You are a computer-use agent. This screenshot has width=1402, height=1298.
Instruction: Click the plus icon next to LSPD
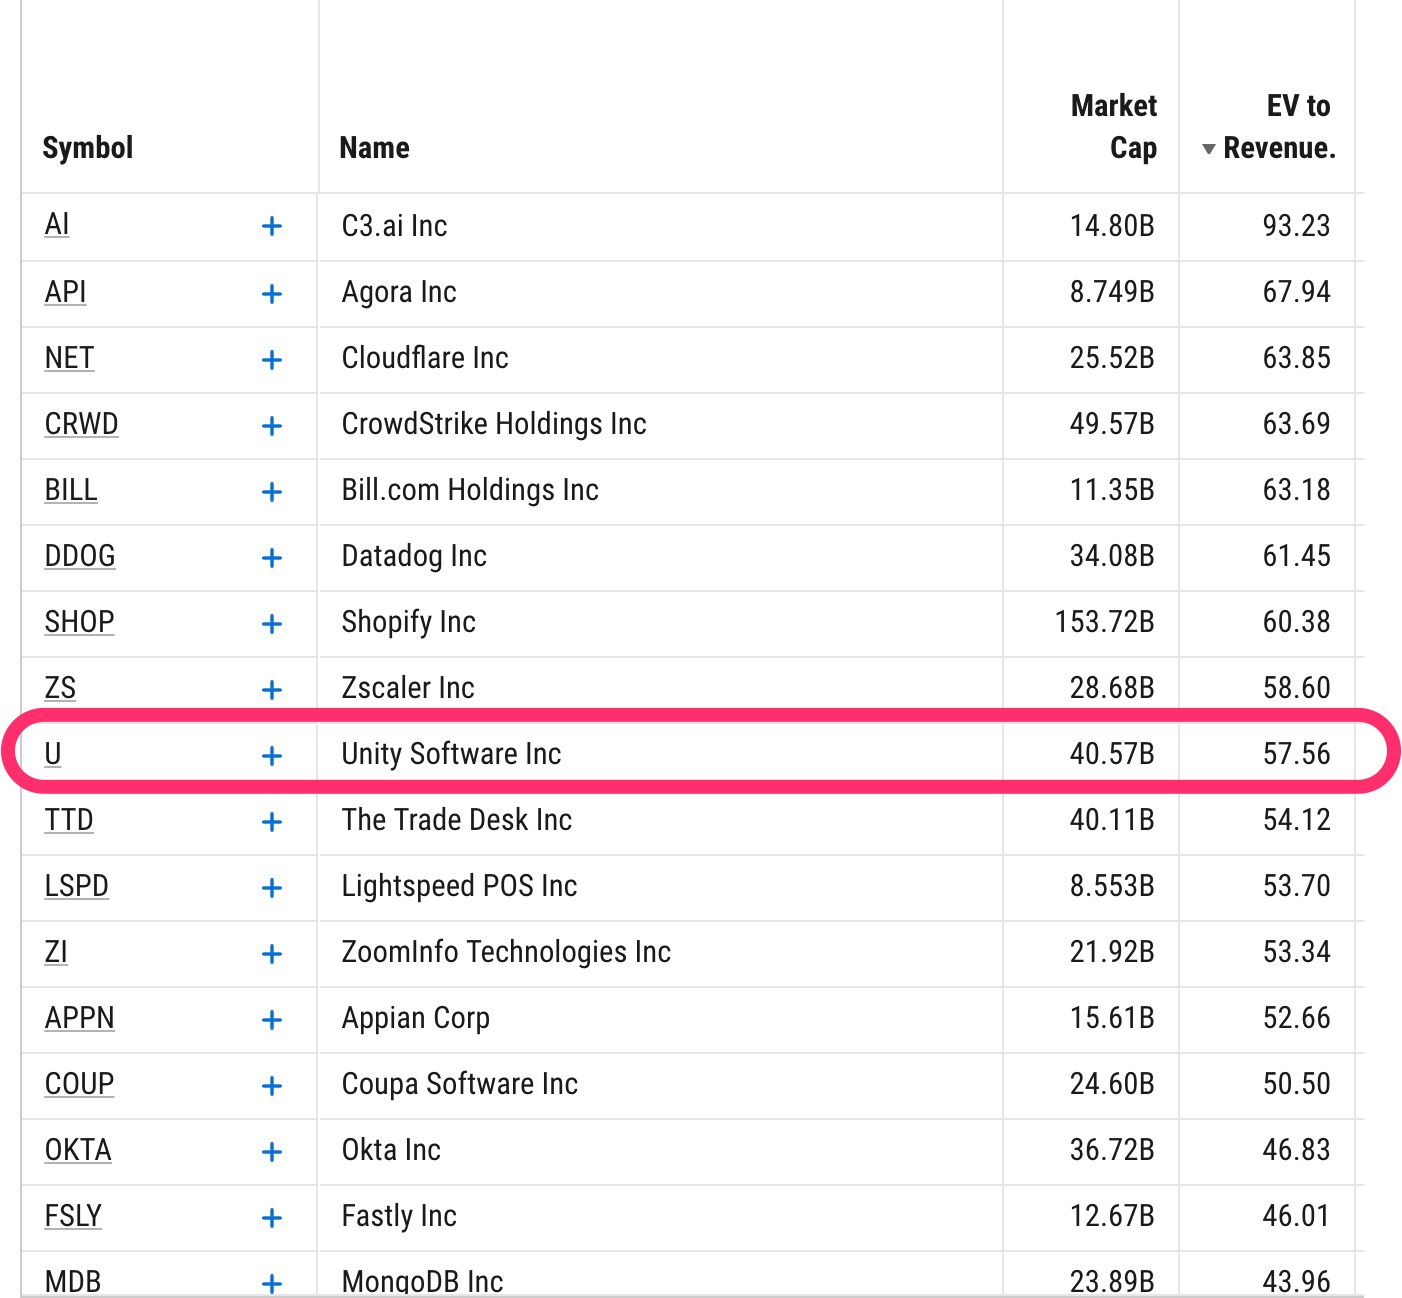tap(271, 888)
